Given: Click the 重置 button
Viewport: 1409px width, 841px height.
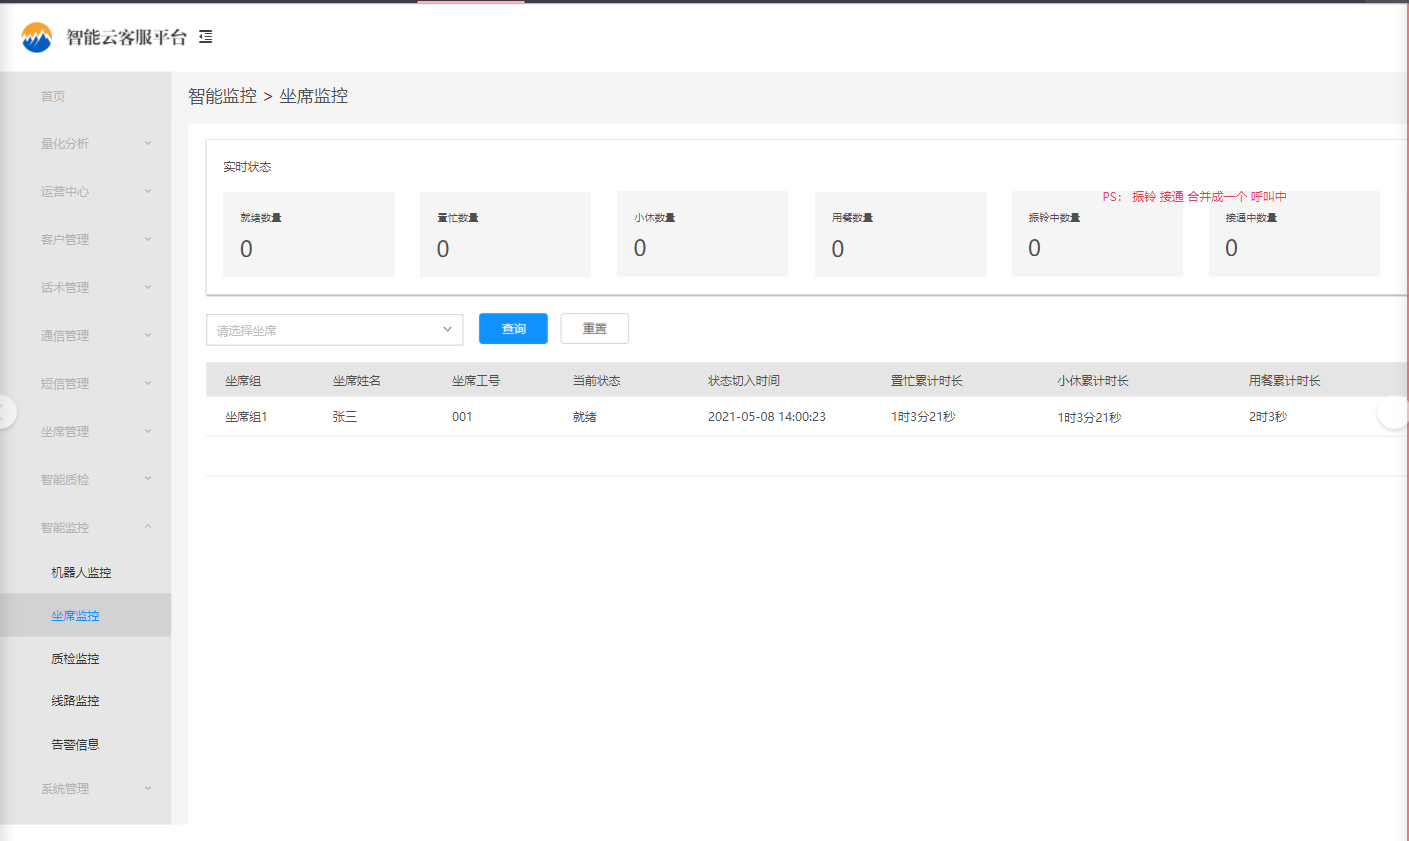Looking at the screenshot, I should [595, 329].
